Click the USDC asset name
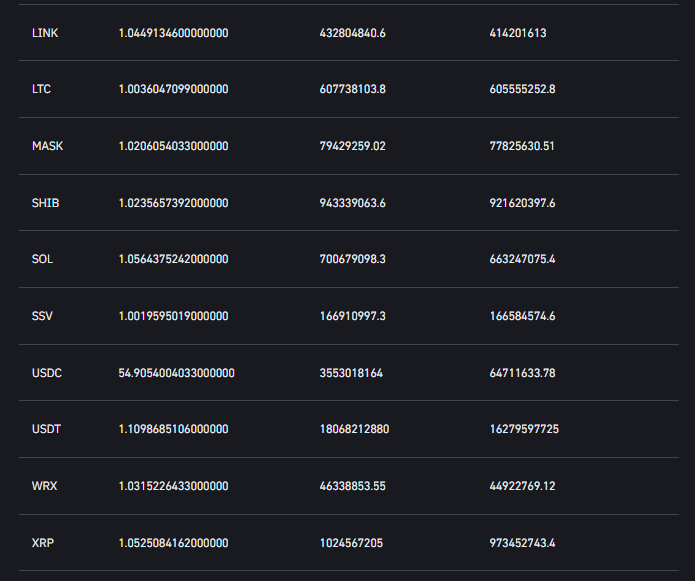 tap(47, 373)
